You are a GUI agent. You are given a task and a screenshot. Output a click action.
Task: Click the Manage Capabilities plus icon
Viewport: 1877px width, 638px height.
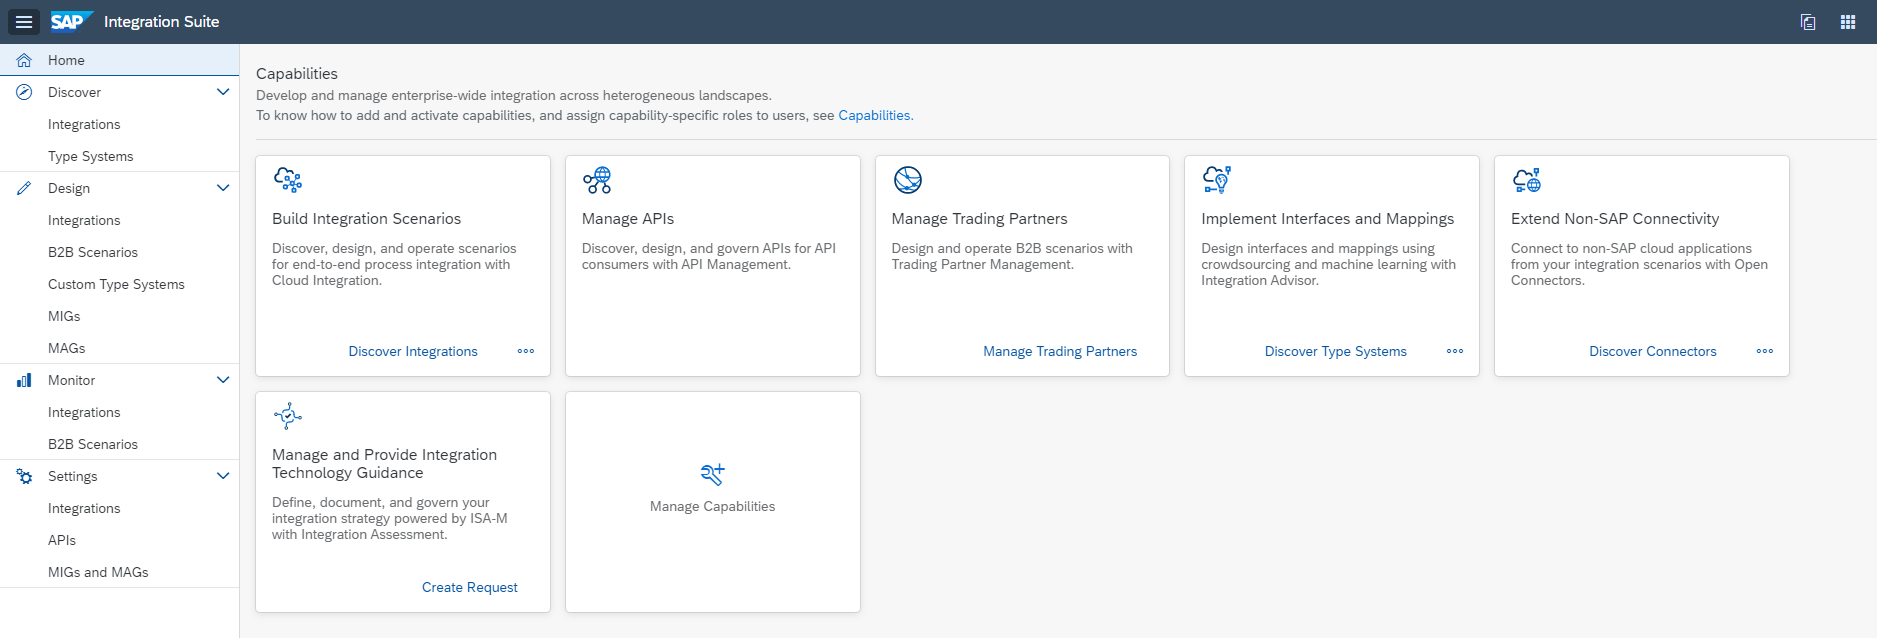pyautogui.click(x=713, y=474)
